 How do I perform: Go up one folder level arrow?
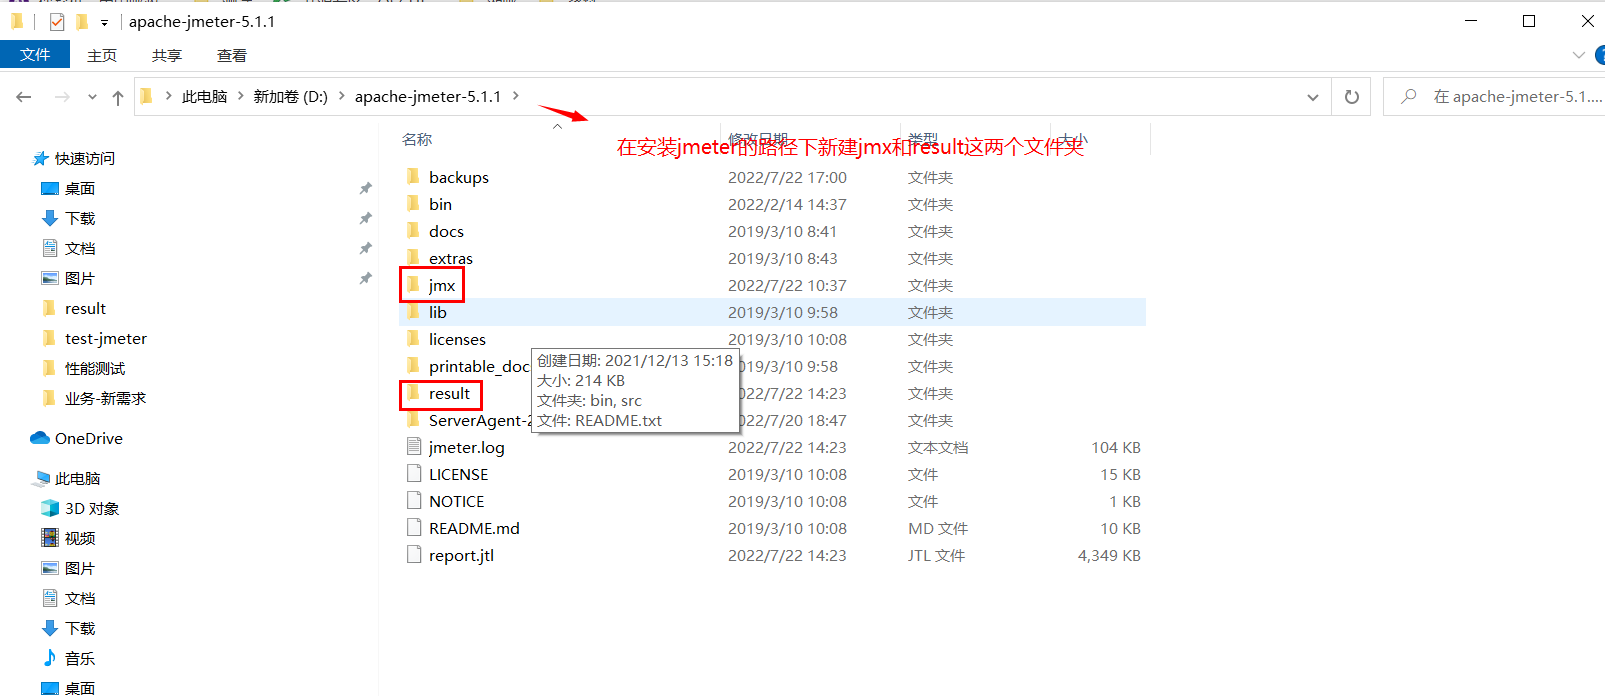(118, 97)
